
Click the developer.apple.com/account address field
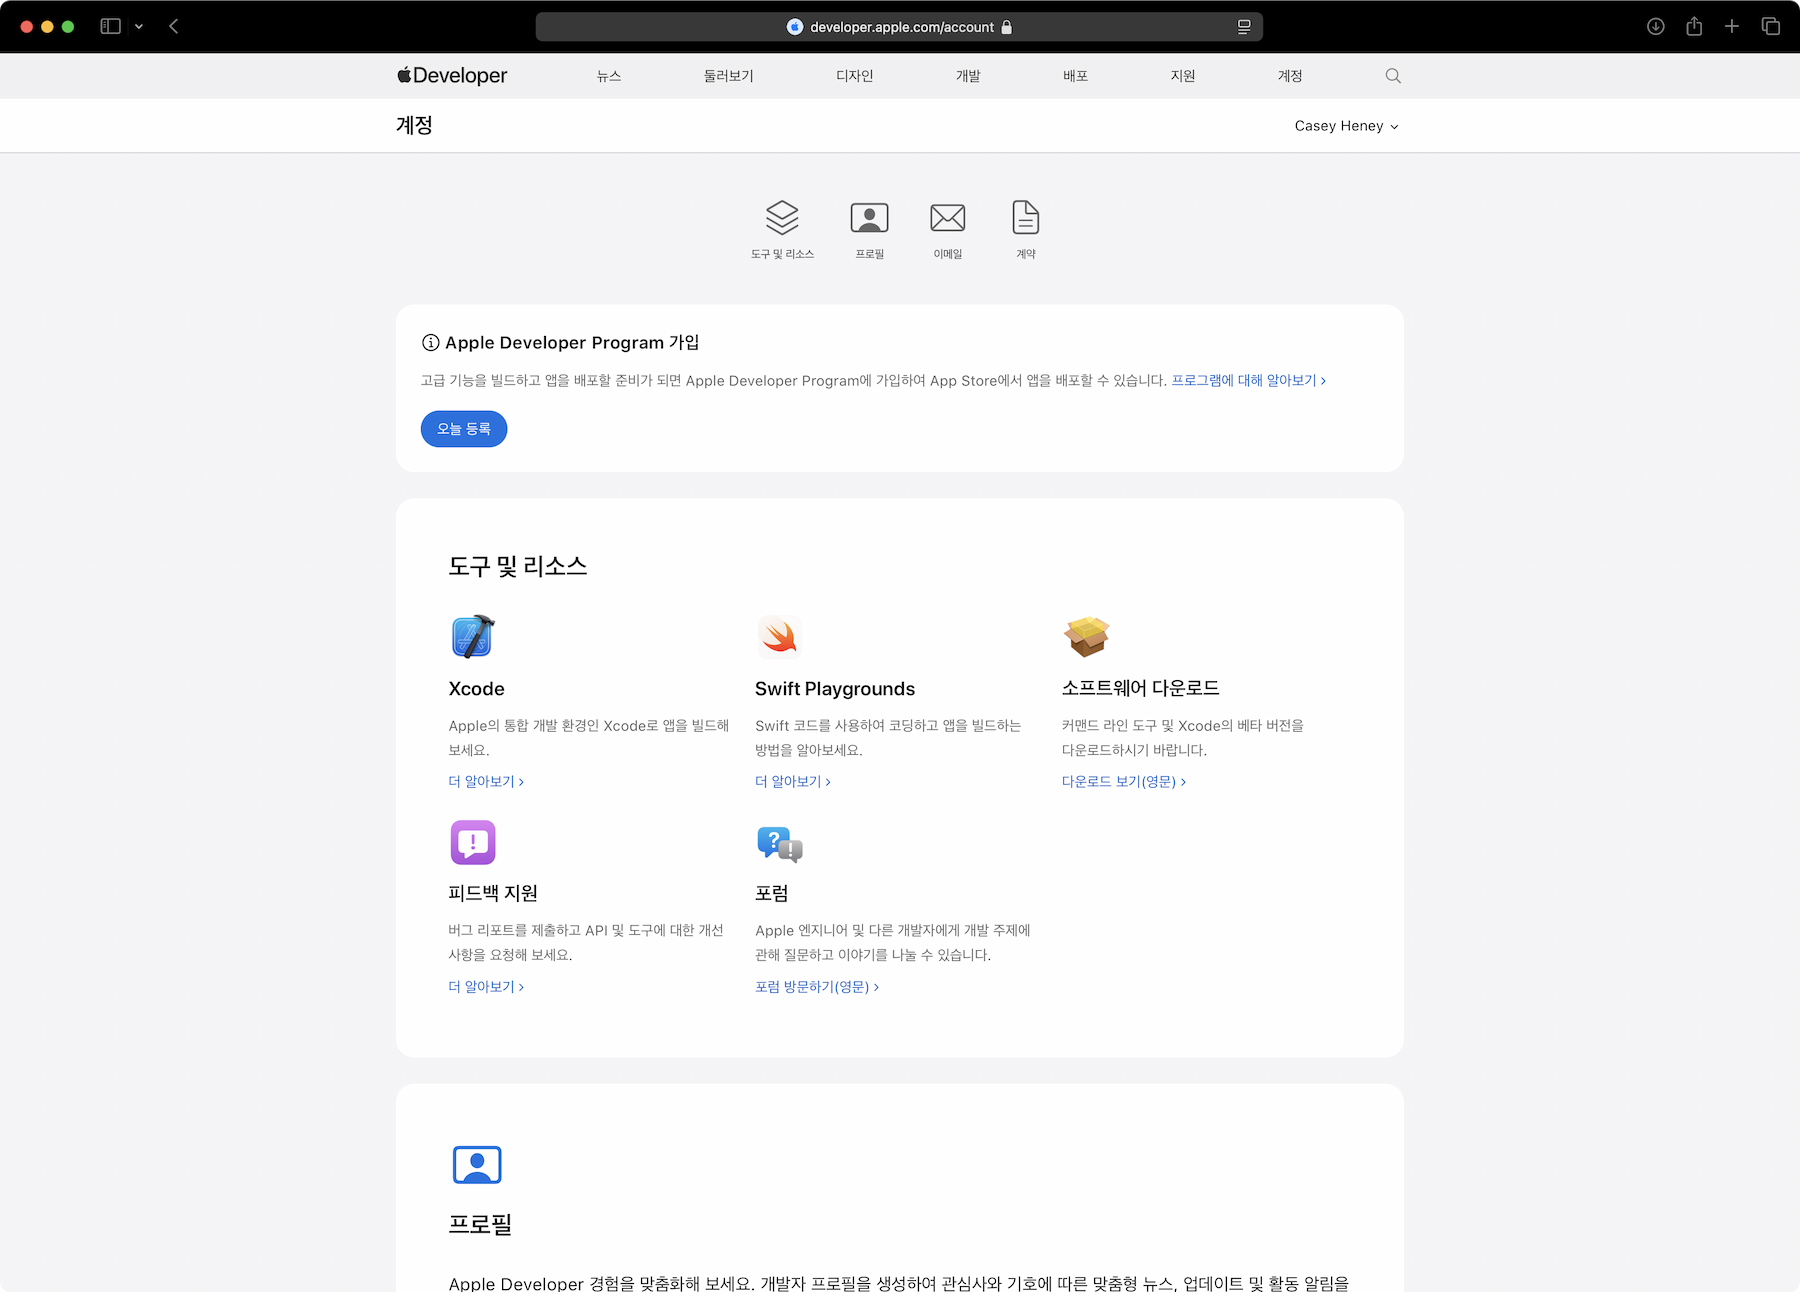pos(900,27)
